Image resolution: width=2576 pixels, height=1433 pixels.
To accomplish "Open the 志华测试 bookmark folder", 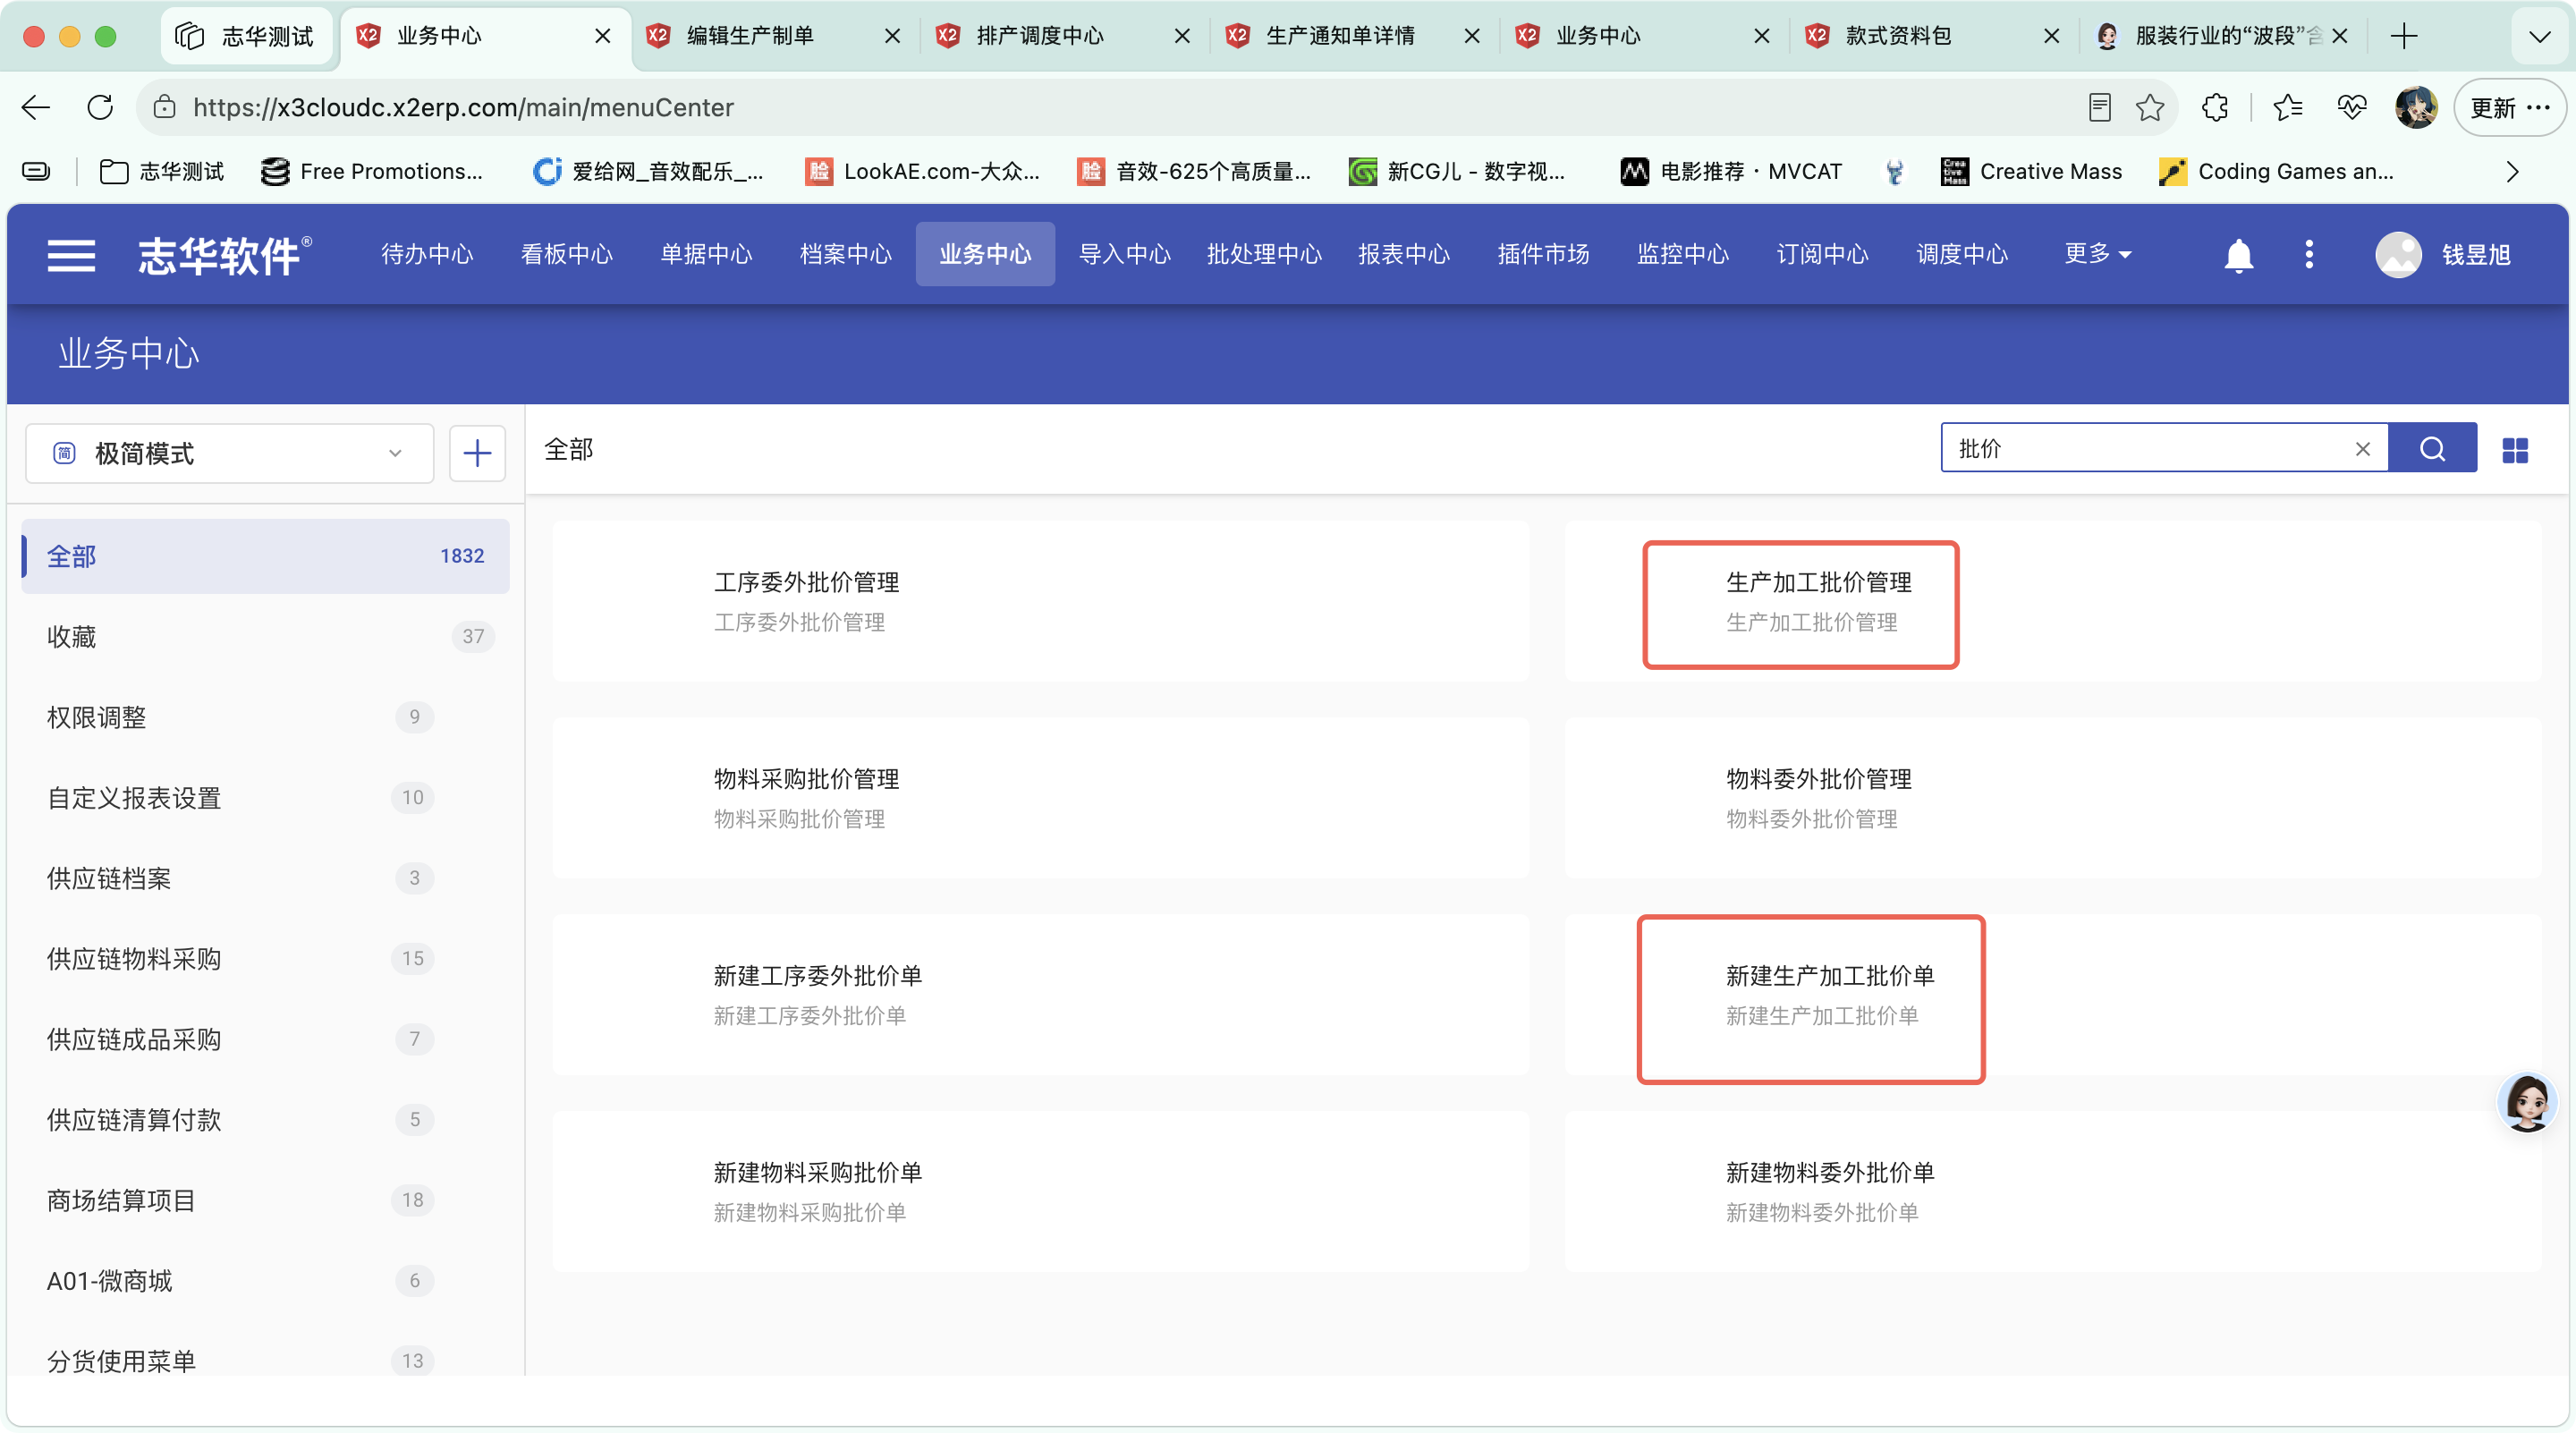I will click(161, 172).
